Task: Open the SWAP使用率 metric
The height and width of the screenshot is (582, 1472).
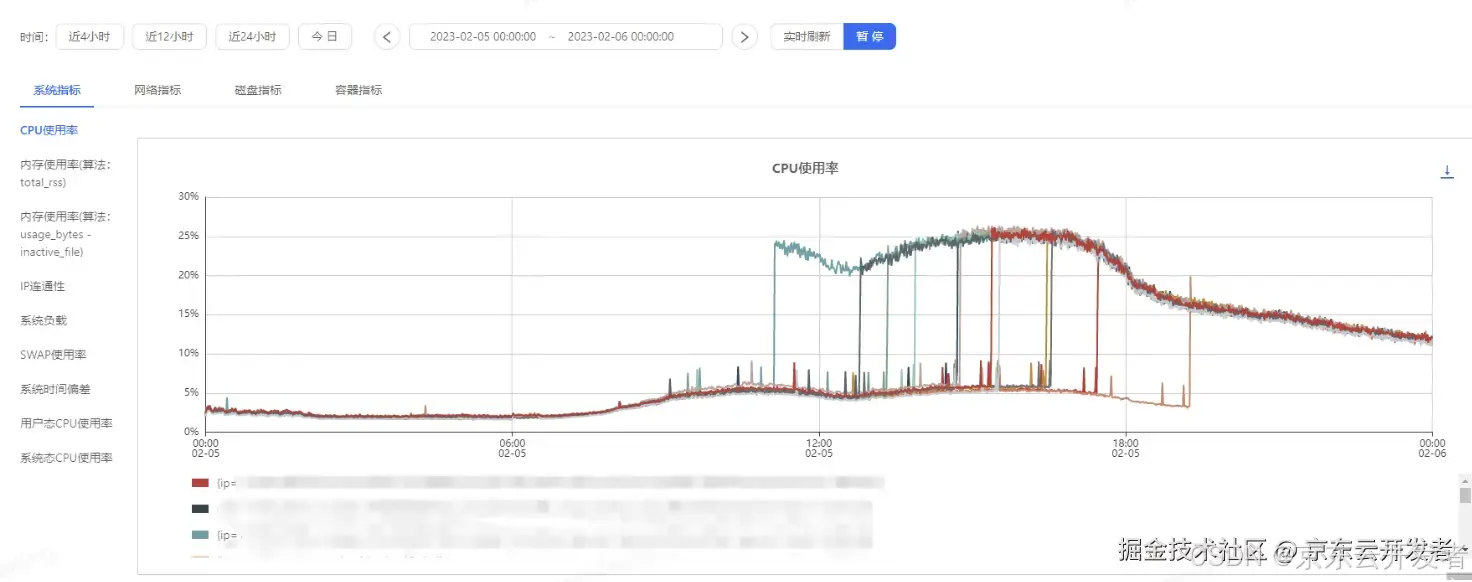Action: point(51,355)
